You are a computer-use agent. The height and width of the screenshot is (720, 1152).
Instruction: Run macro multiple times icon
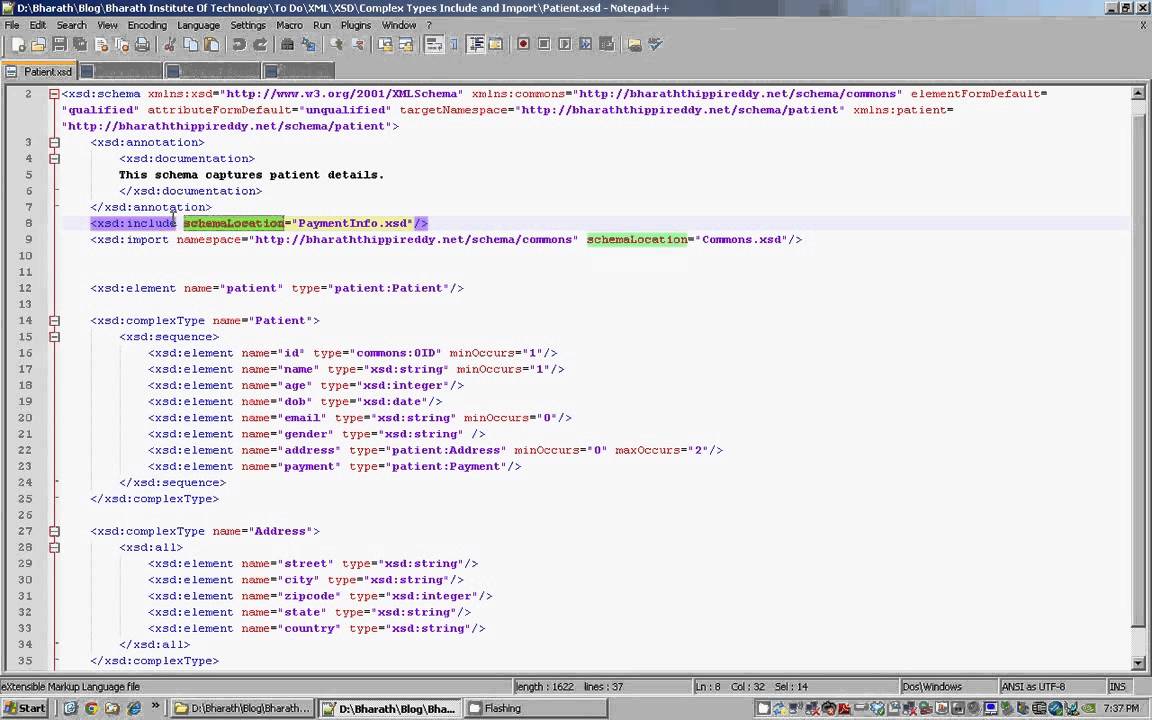click(586, 45)
